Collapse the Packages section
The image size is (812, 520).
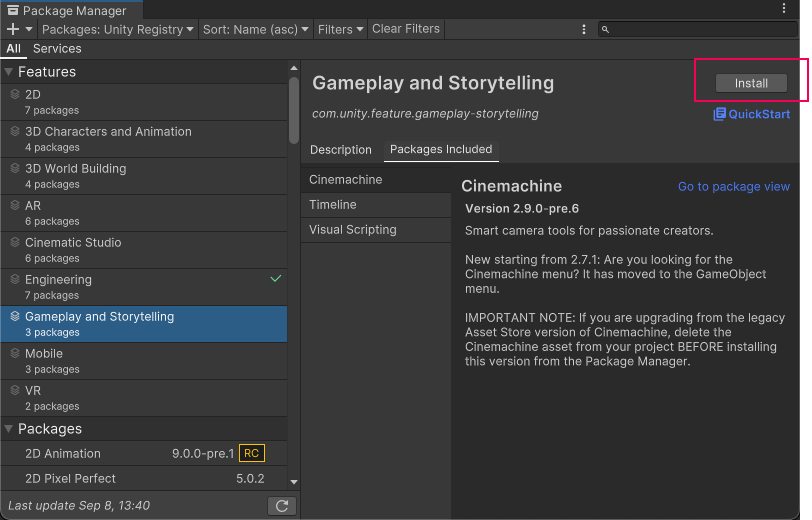(9, 429)
